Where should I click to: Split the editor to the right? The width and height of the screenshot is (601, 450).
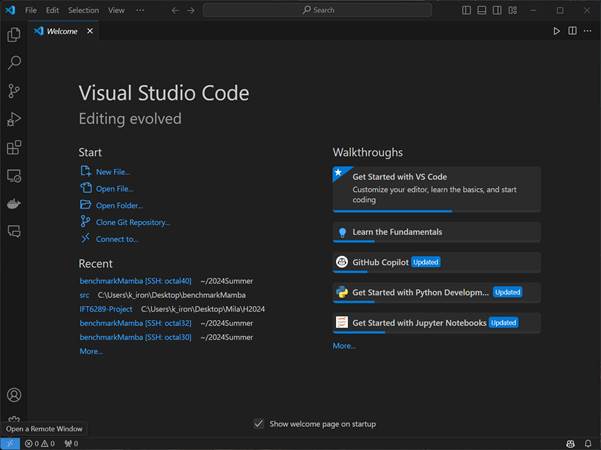click(572, 31)
